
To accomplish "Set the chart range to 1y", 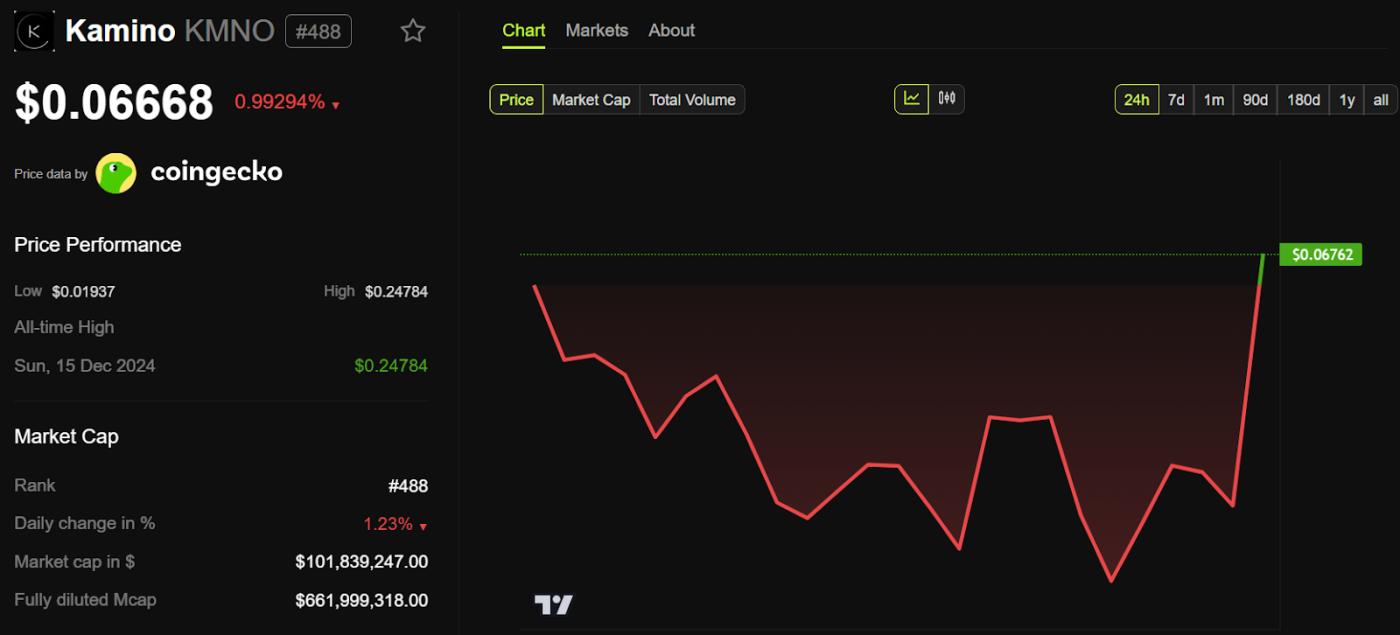I will [1347, 99].
